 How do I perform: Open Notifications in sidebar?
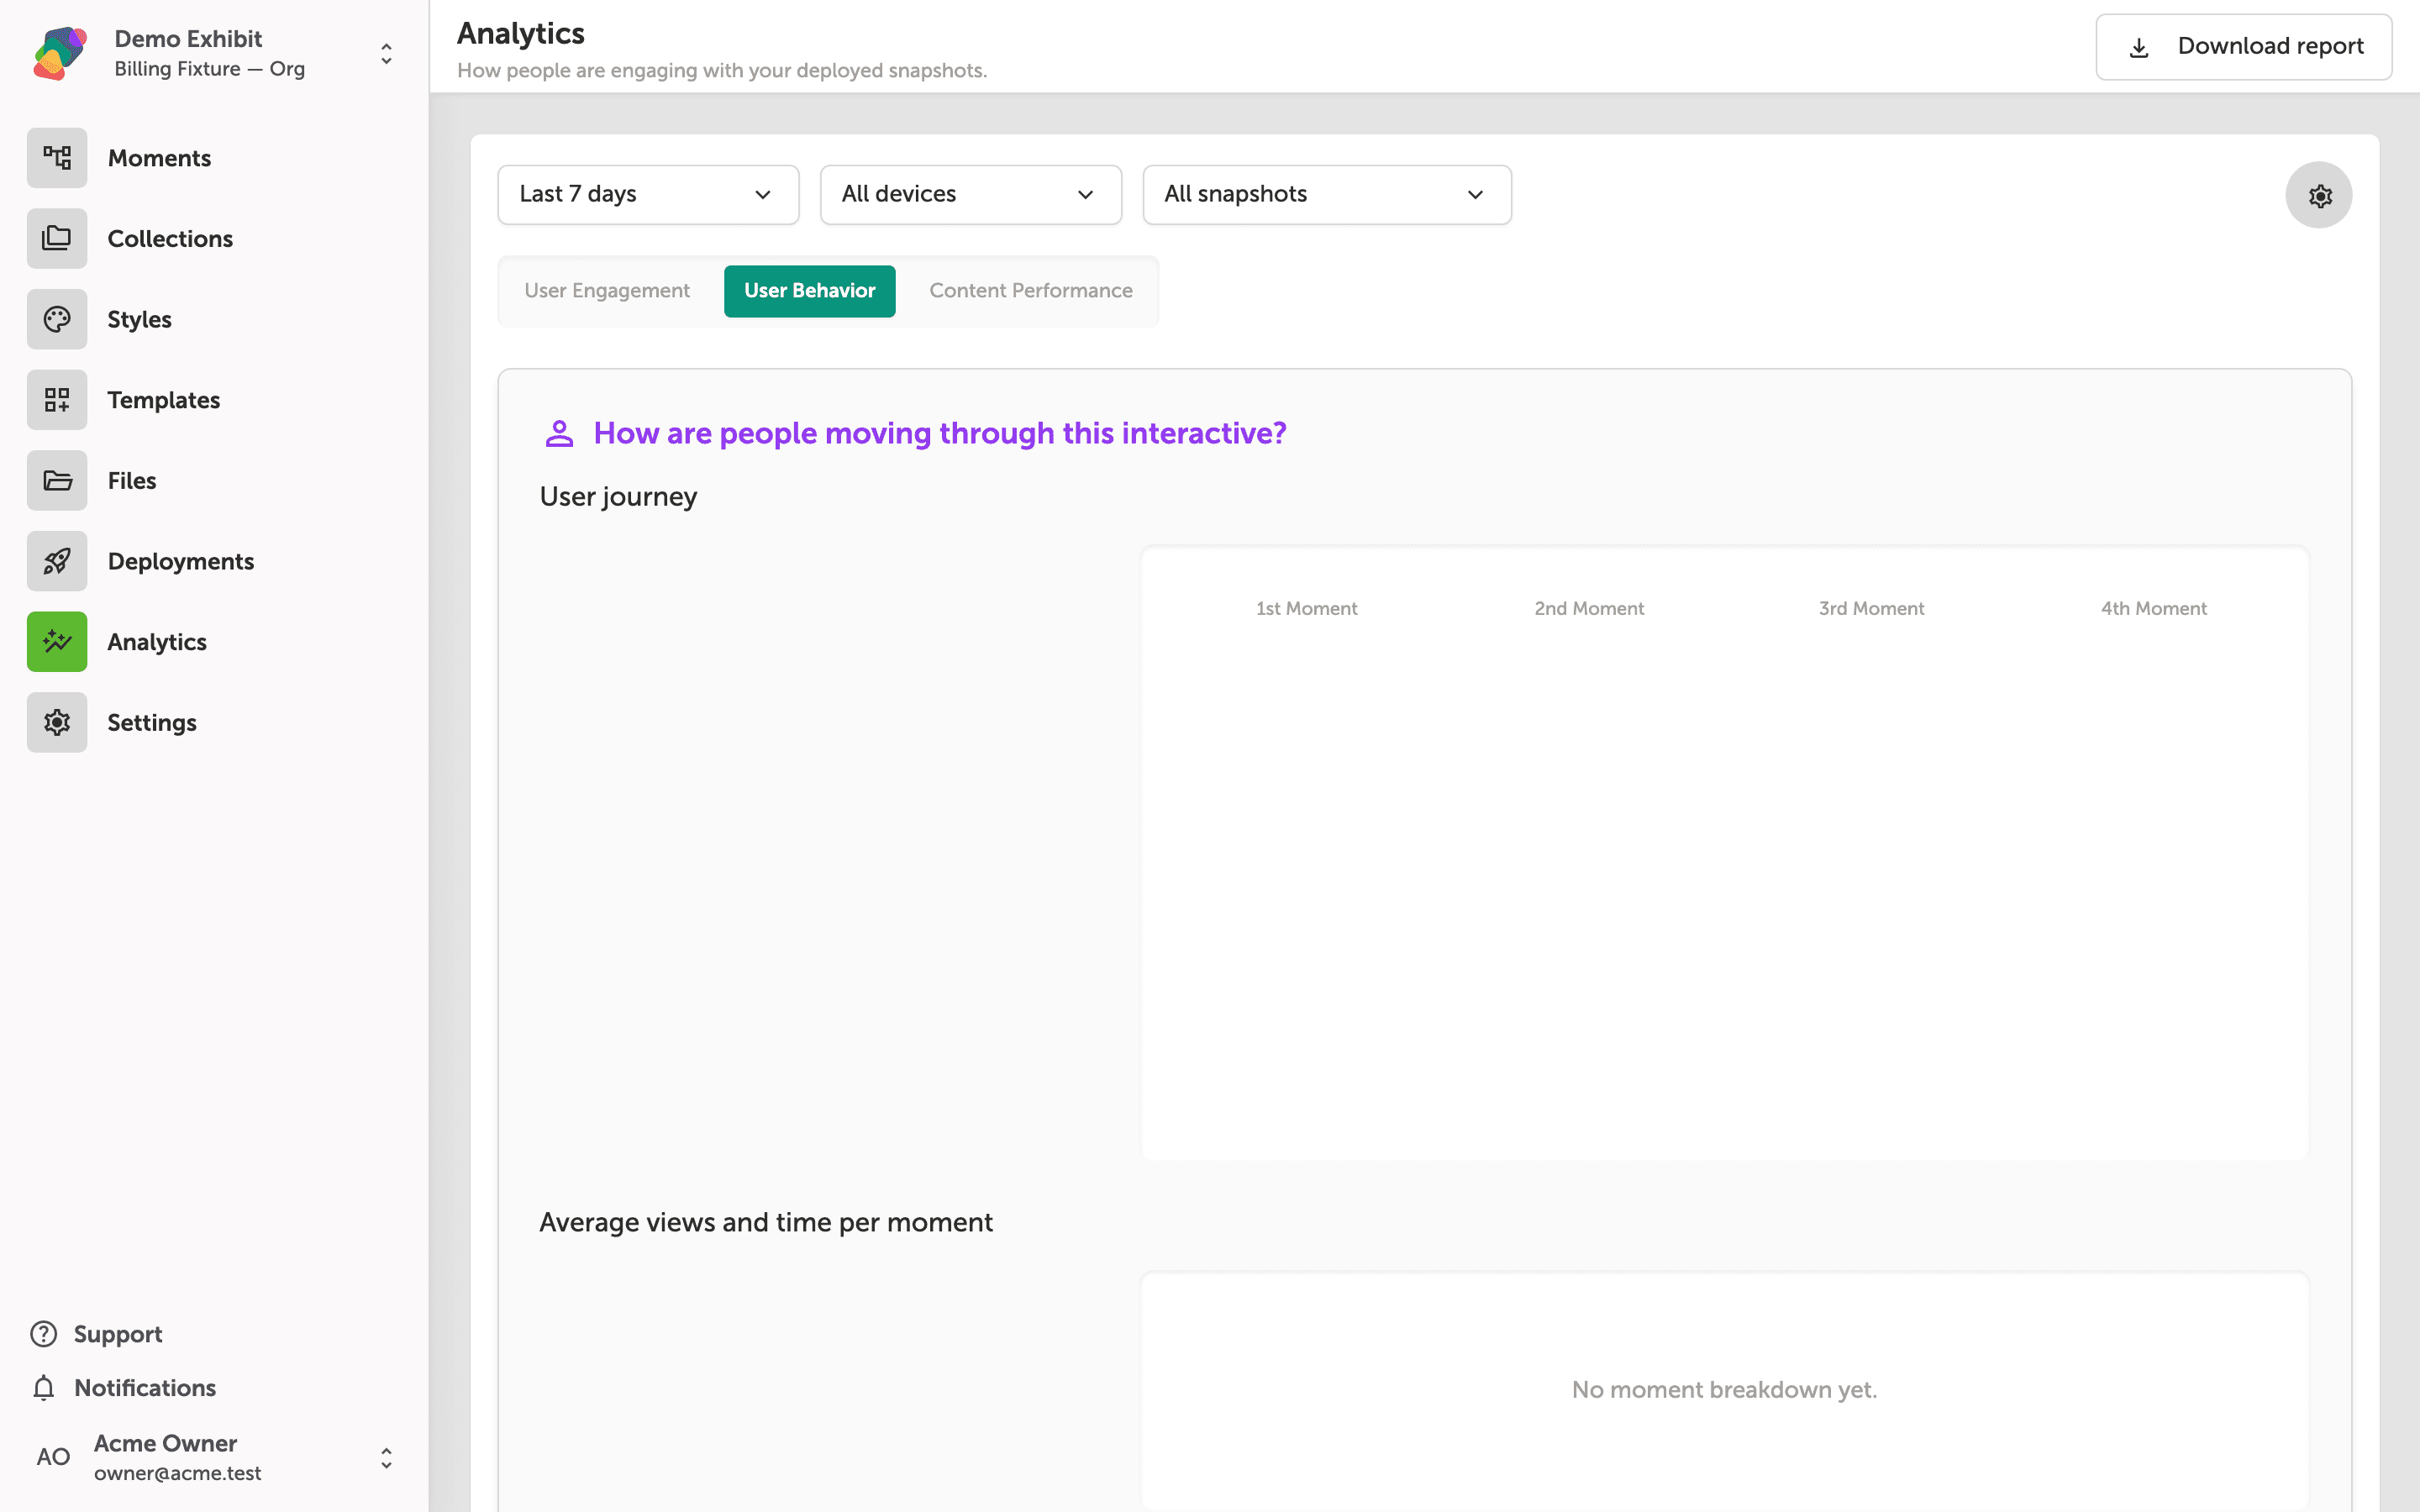point(145,1388)
